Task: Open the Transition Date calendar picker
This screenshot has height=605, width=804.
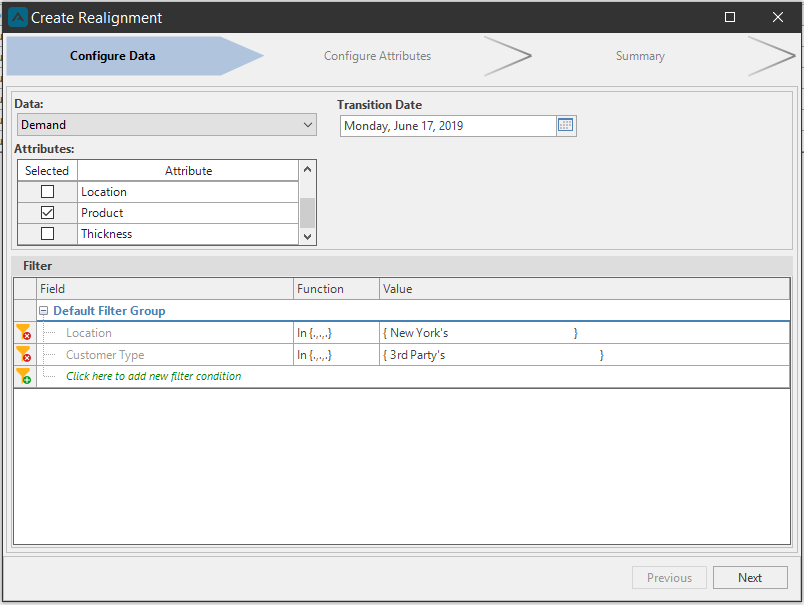Action: click(566, 126)
